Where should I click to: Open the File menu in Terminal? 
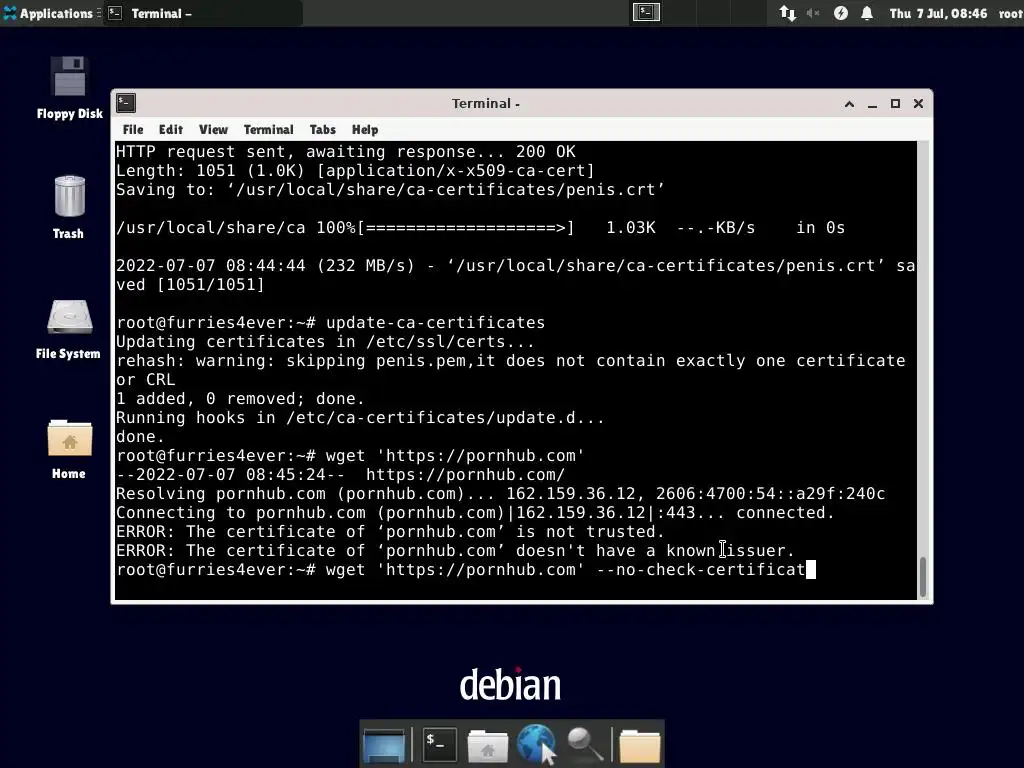133,129
